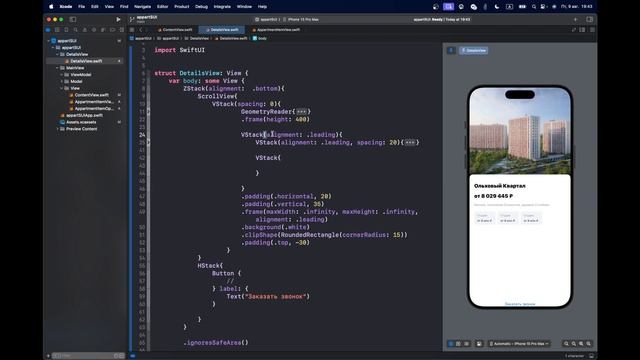Open the Library with the plus button
The image size is (640, 360).
tap(576, 19)
